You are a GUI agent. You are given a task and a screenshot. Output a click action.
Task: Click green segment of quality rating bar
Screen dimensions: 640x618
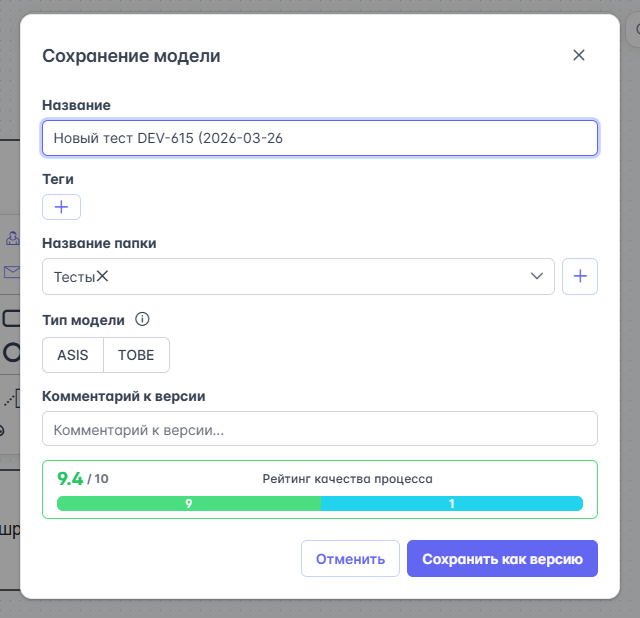[x=189, y=504]
